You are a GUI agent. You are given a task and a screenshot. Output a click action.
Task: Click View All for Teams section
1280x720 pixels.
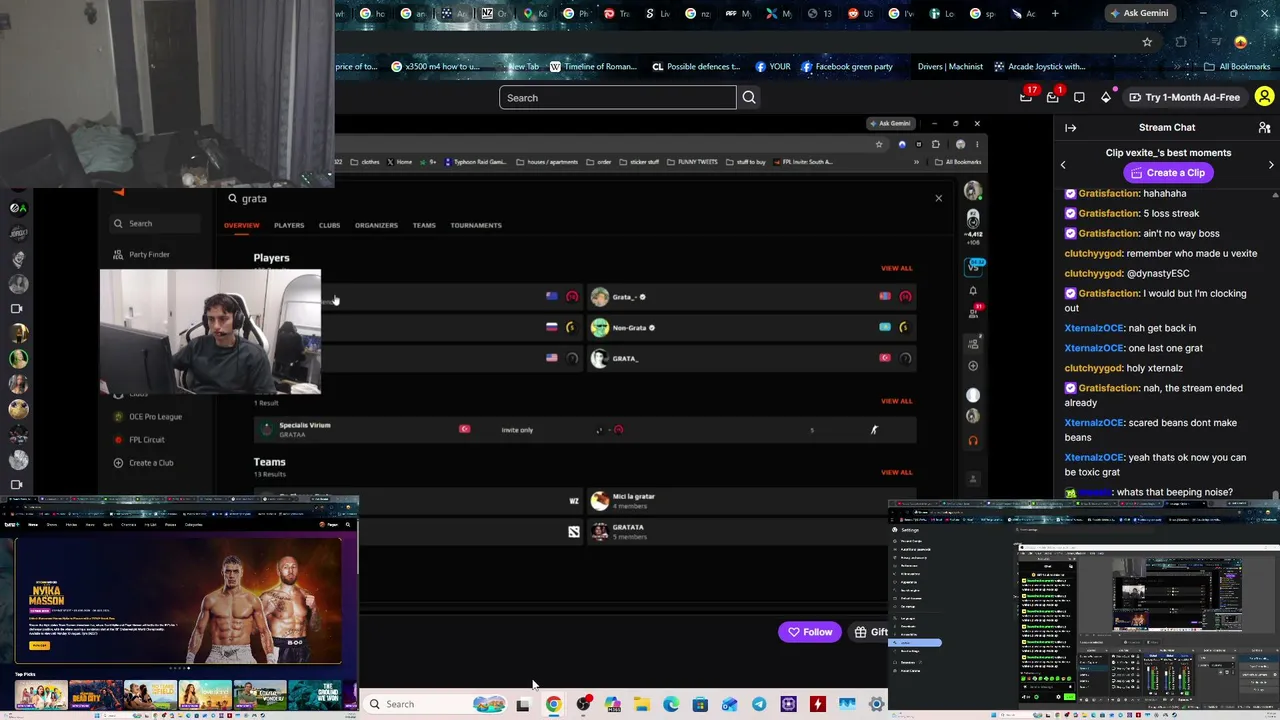896,472
